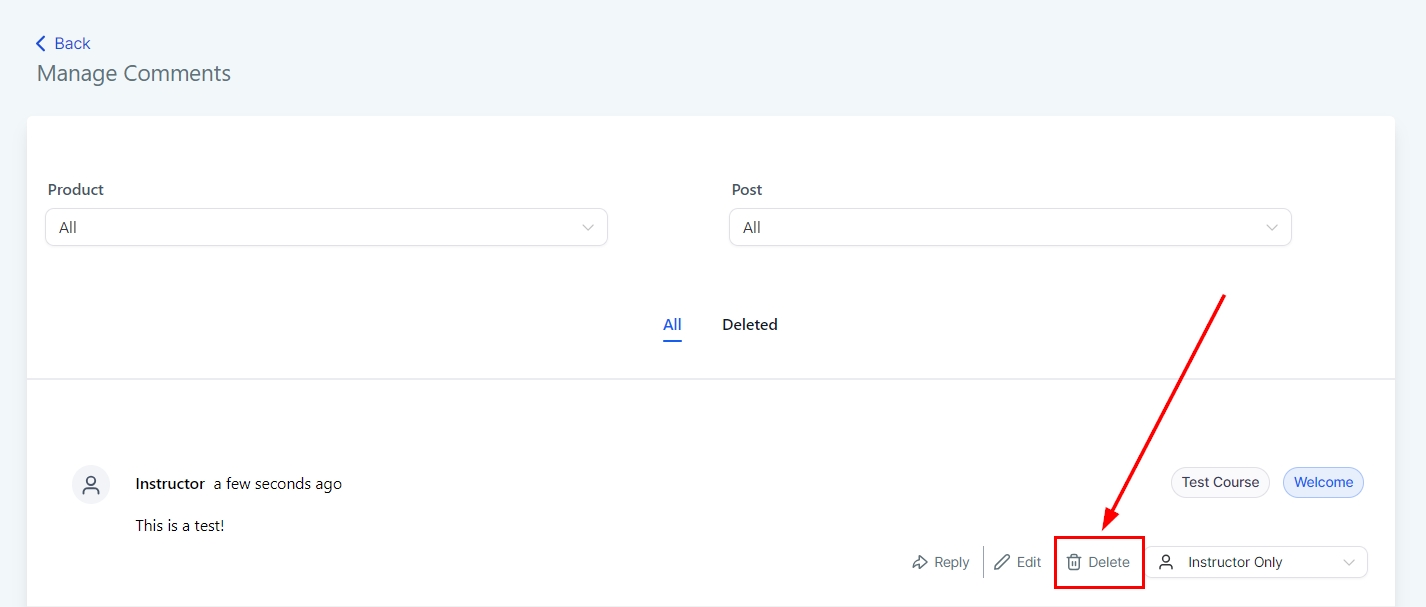Screen dimensions: 1426x607
Task: Expand the Post filter dropdown
Action: tap(1010, 227)
